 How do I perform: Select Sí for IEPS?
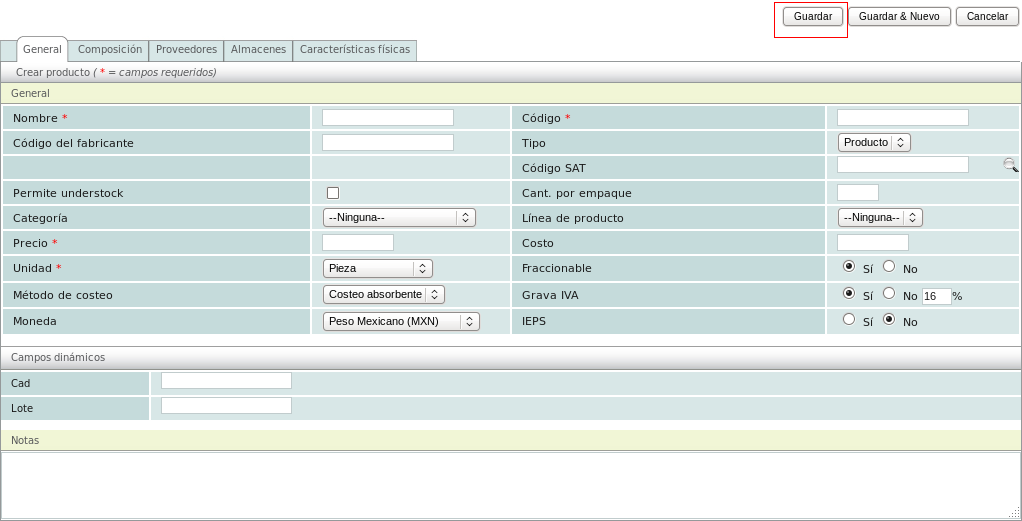click(849, 320)
